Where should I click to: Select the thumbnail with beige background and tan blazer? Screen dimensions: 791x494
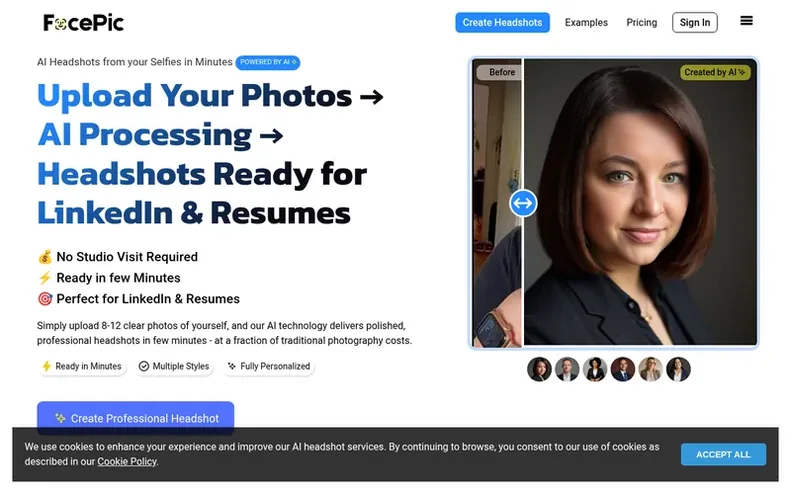(x=650, y=369)
